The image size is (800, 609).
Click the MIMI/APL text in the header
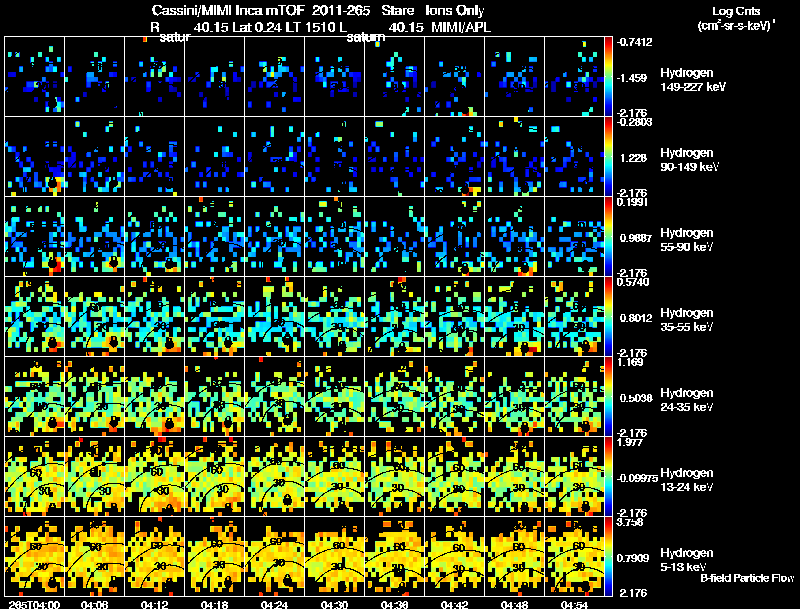pos(461,27)
